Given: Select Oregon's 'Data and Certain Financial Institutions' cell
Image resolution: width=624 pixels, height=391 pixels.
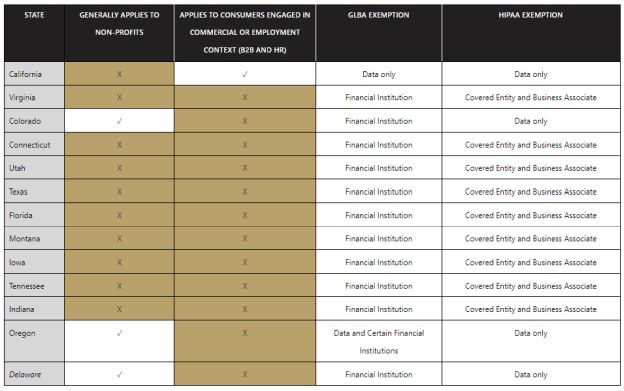Looking at the screenshot, I should (x=378, y=342).
